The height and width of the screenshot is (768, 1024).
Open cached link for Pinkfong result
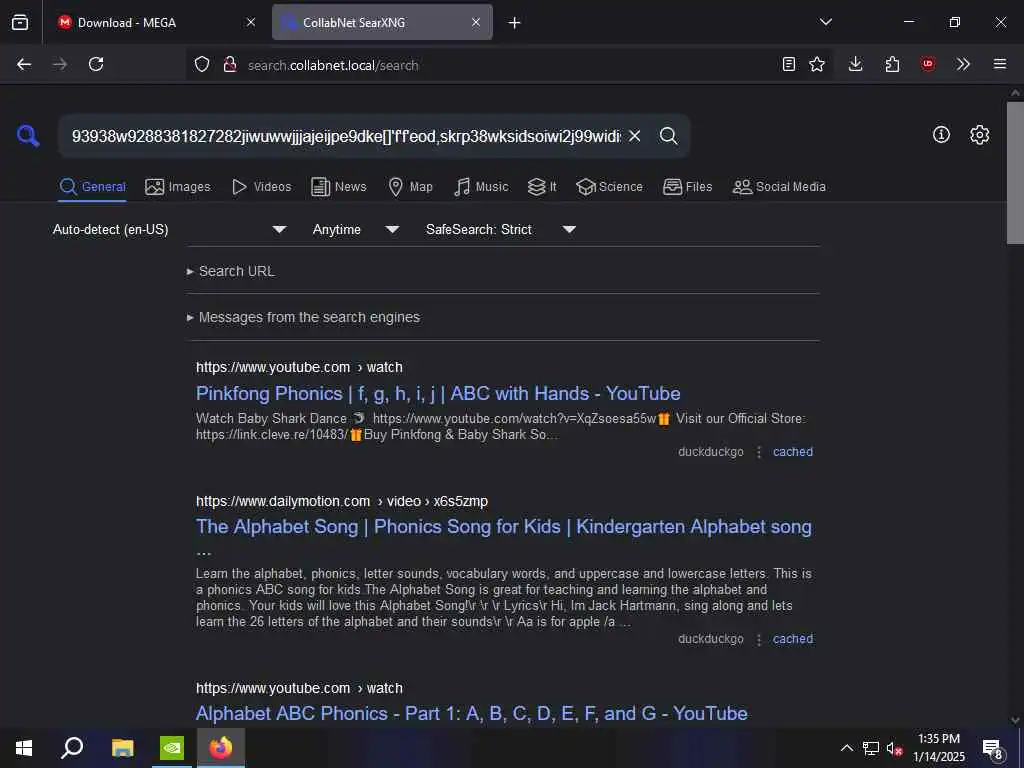tap(793, 452)
